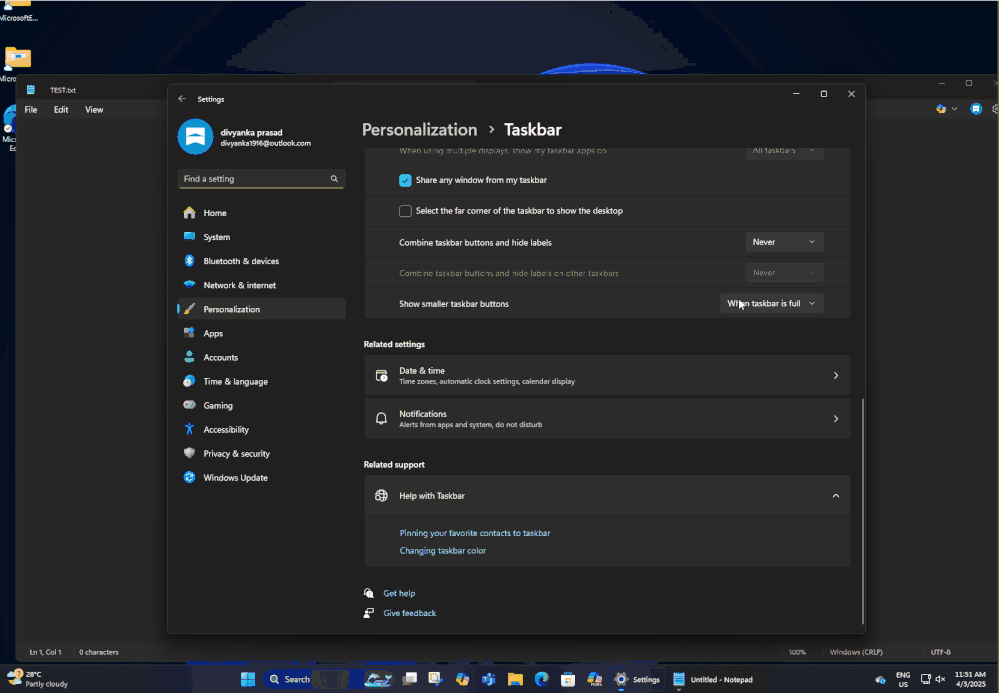The height and width of the screenshot is (693, 999).
Task: Click the Get help link
Action: tap(399, 593)
